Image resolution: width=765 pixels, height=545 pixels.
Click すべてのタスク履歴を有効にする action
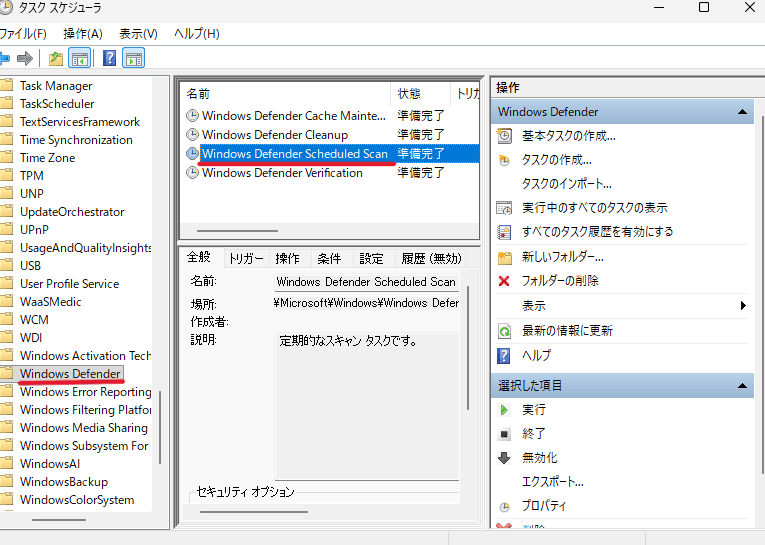(x=598, y=232)
